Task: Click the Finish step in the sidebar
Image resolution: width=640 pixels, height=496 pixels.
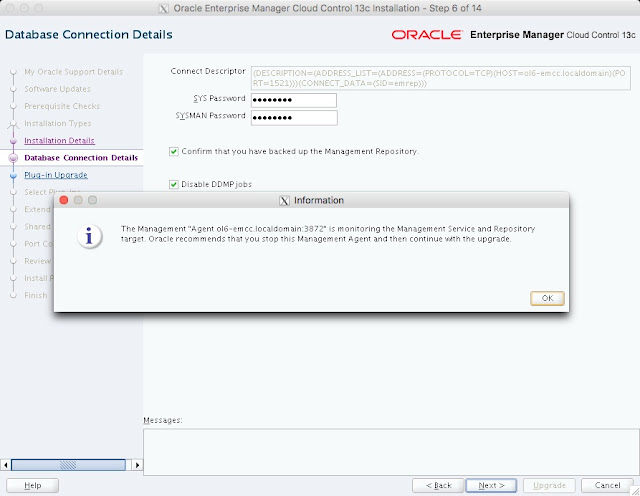Action: 36,295
